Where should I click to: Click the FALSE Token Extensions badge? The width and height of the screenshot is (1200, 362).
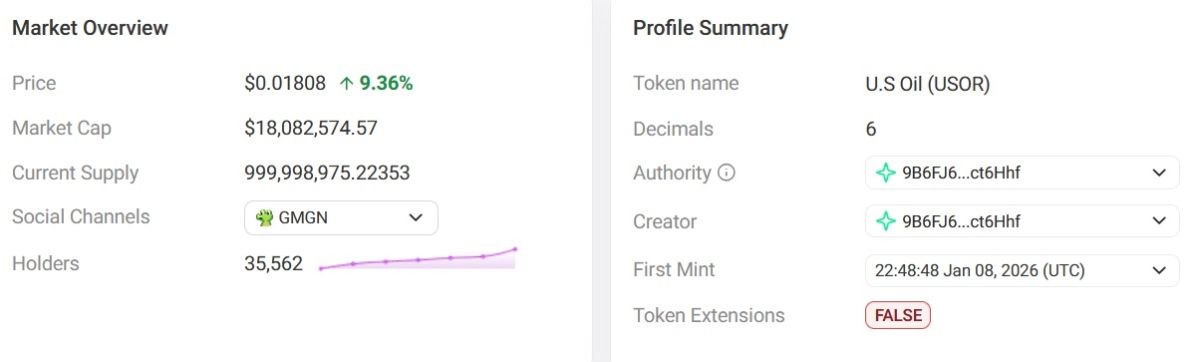[x=898, y=315]
